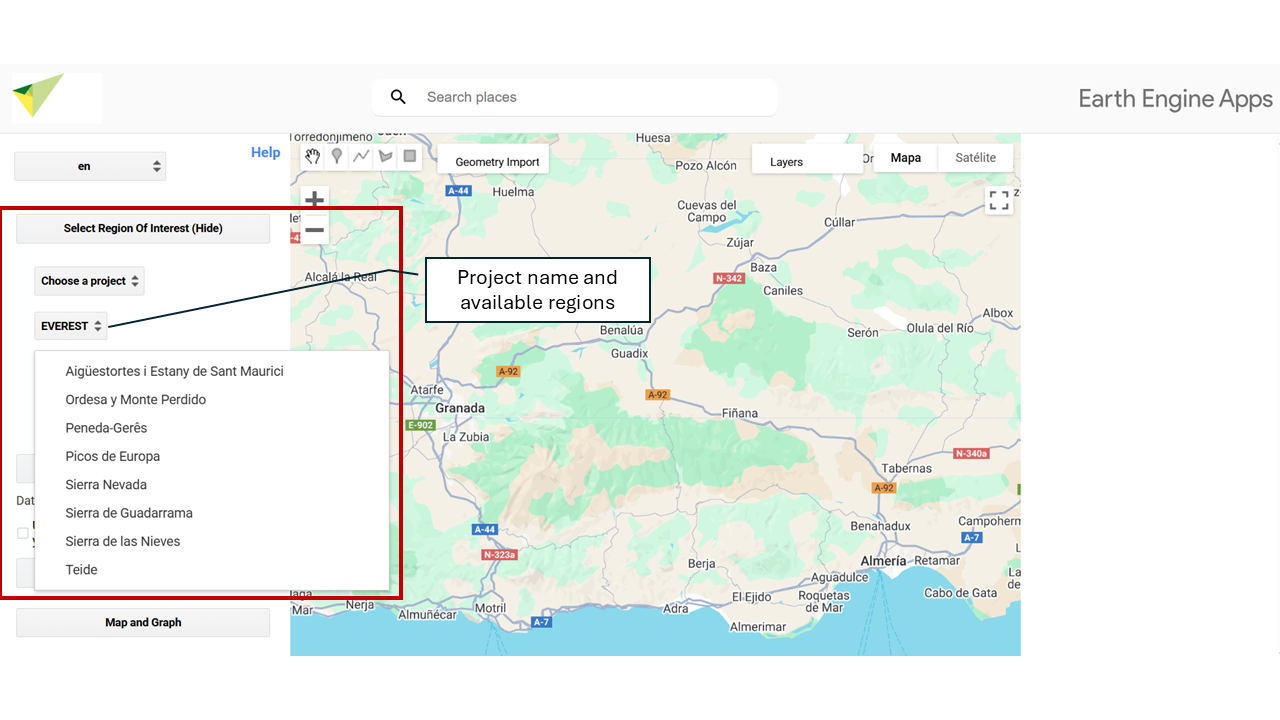Select Sierra Nevada from the region list
The image size is (1280, 720).
(106, 485)
